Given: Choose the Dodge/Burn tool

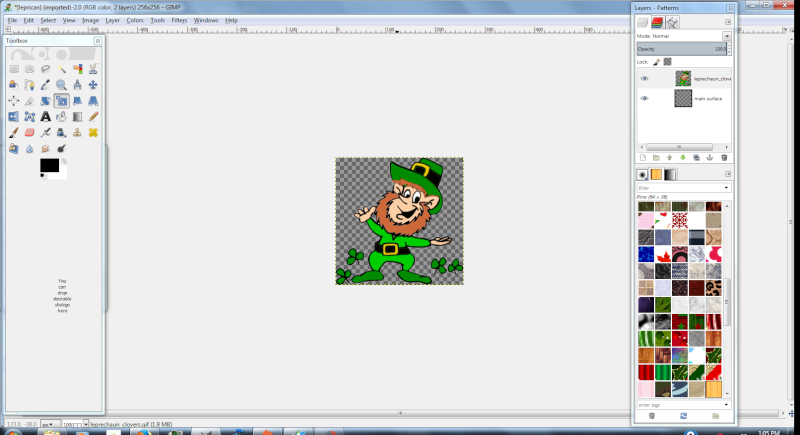Looking at the screenshot, I should pyautogui.click(x=61, y=148).
